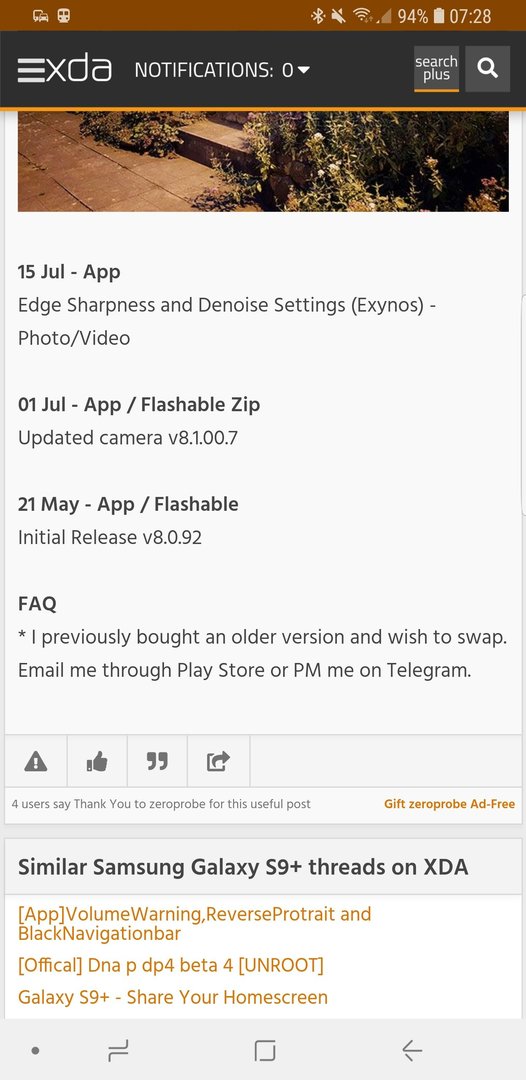
Task: Thank the post with thumbs-up icon
Action: coord(97,761)
